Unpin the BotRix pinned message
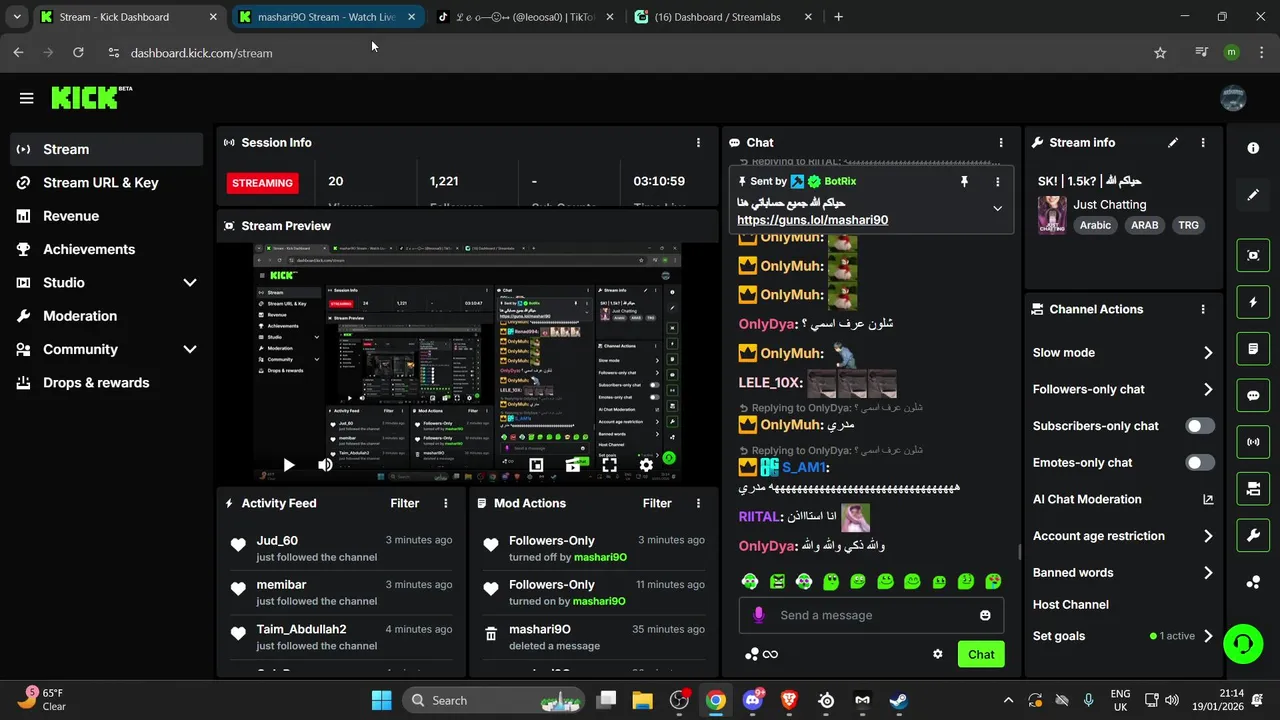The width and height of the screenshot is (1280, 720). [964, 181]
